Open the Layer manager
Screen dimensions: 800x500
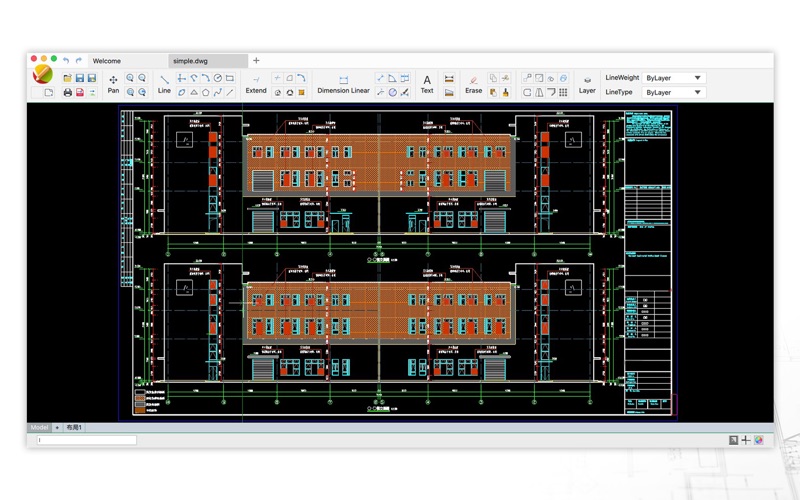coord(587,84)
